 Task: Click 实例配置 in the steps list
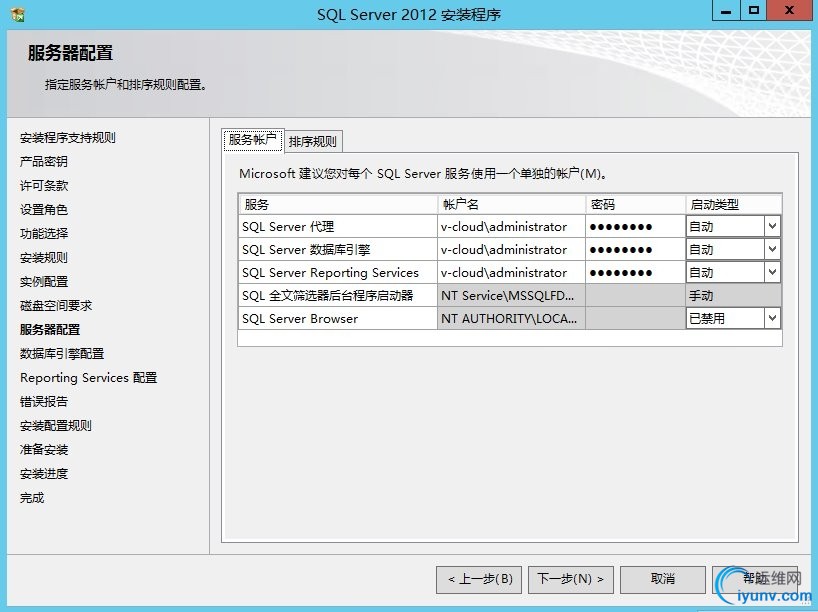44,282
